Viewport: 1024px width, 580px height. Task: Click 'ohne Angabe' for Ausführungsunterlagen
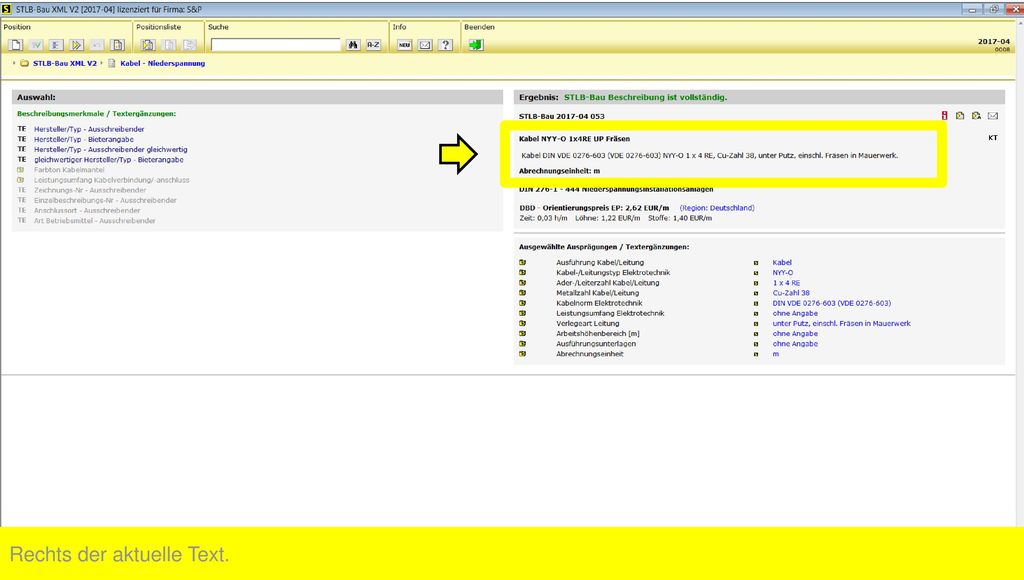[x=795, y=344]
